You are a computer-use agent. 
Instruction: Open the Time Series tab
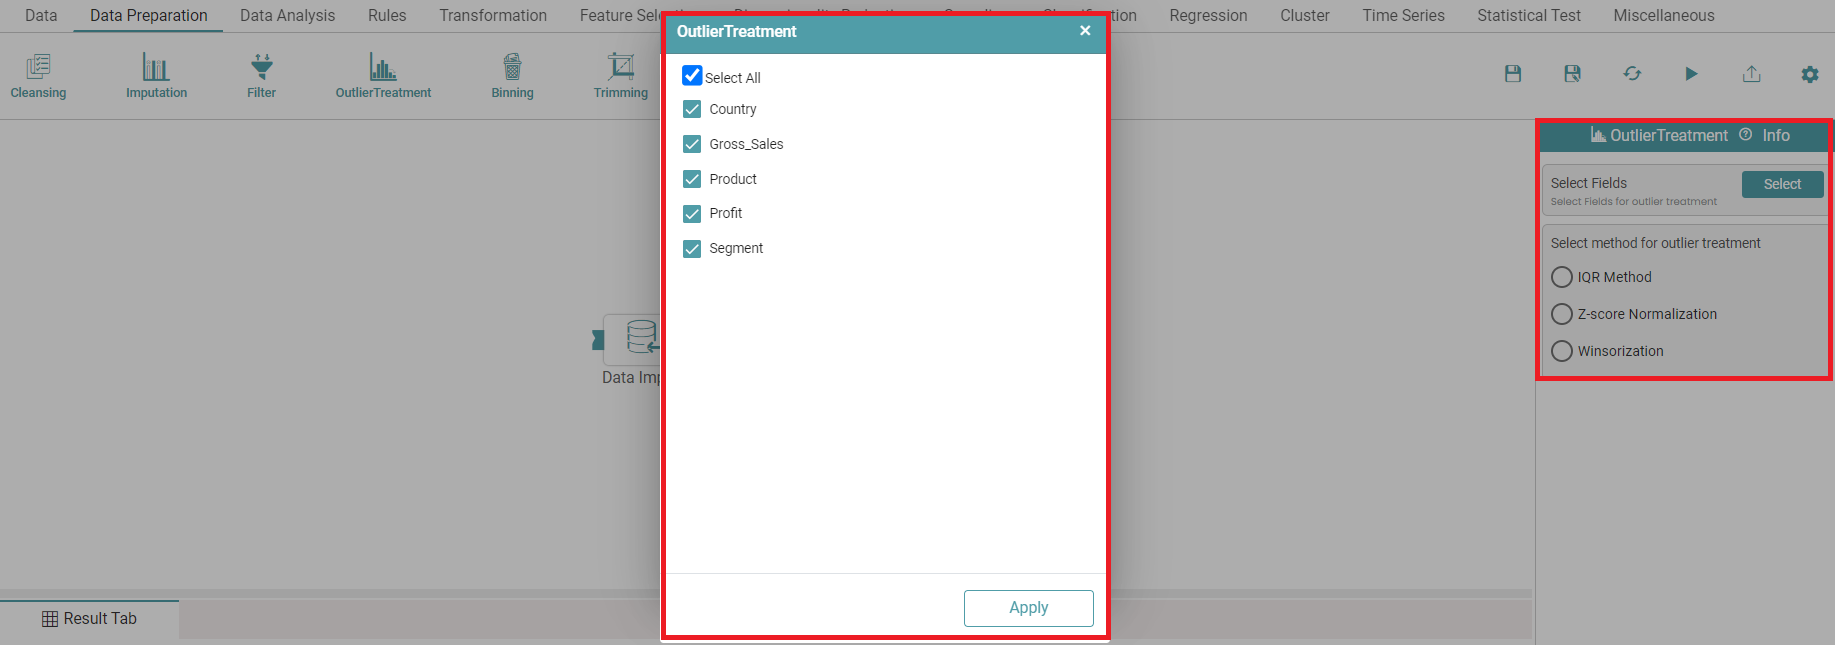1403,16
